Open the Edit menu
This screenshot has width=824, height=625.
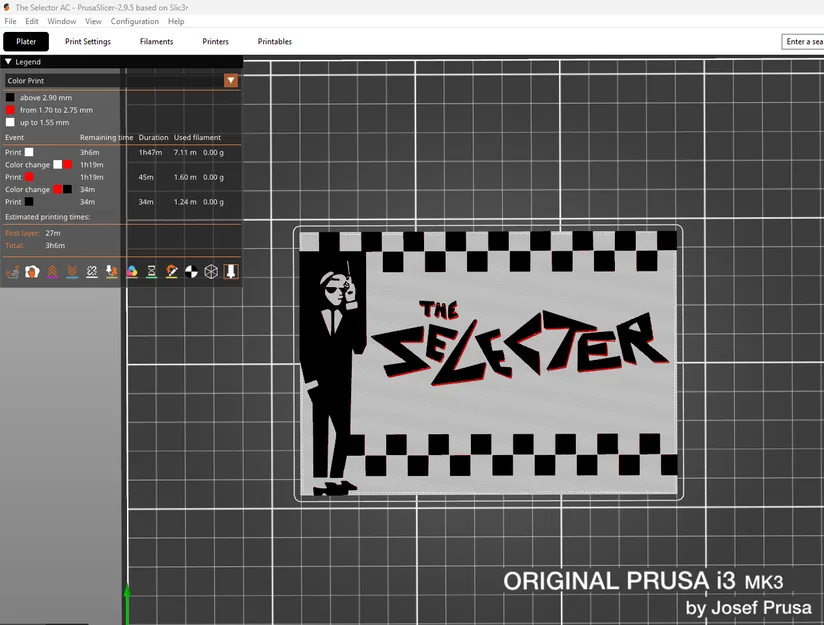click(x=32, y=22)
